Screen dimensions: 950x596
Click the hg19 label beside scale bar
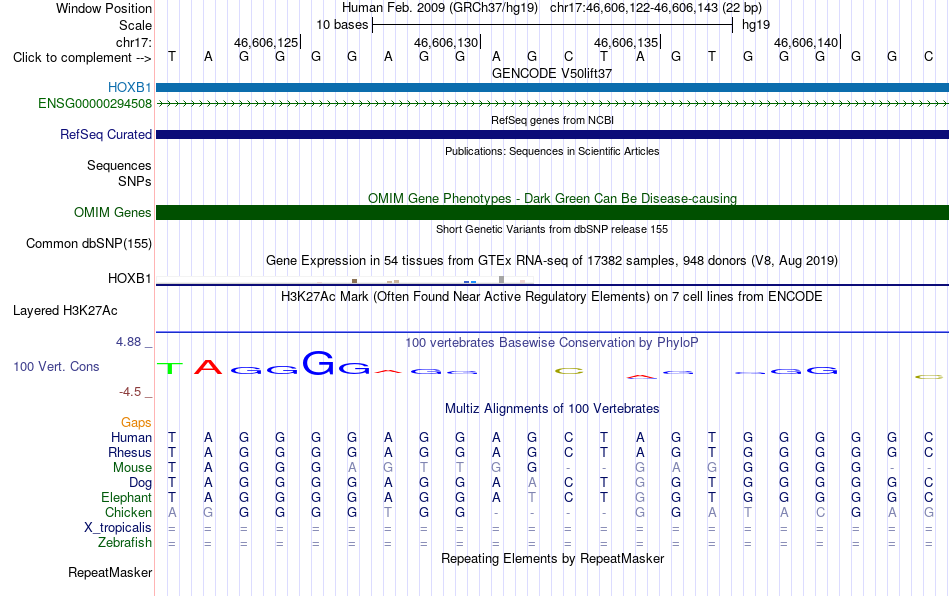tap(756, 25)
